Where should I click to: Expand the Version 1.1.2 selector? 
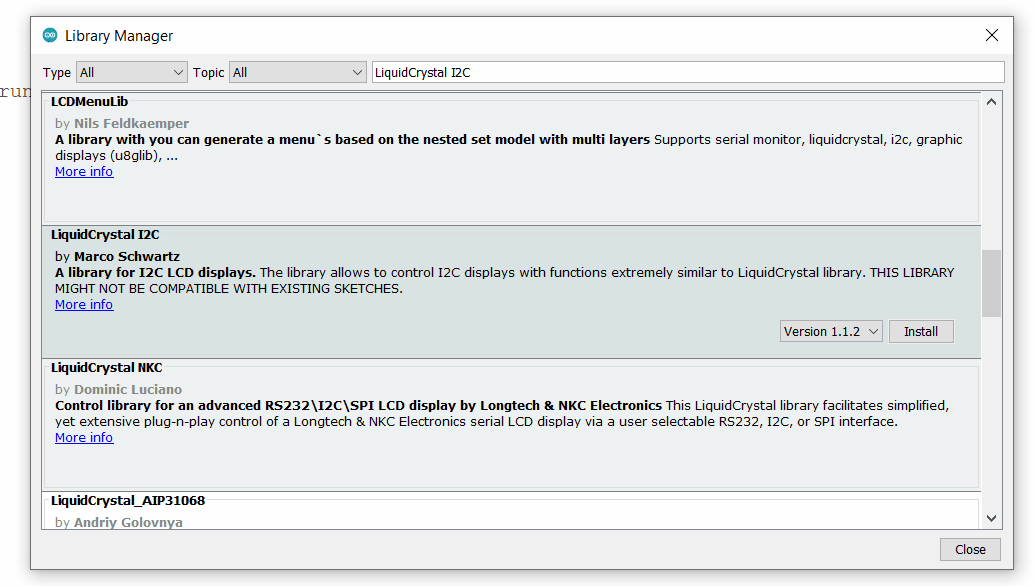coord(831,331)
